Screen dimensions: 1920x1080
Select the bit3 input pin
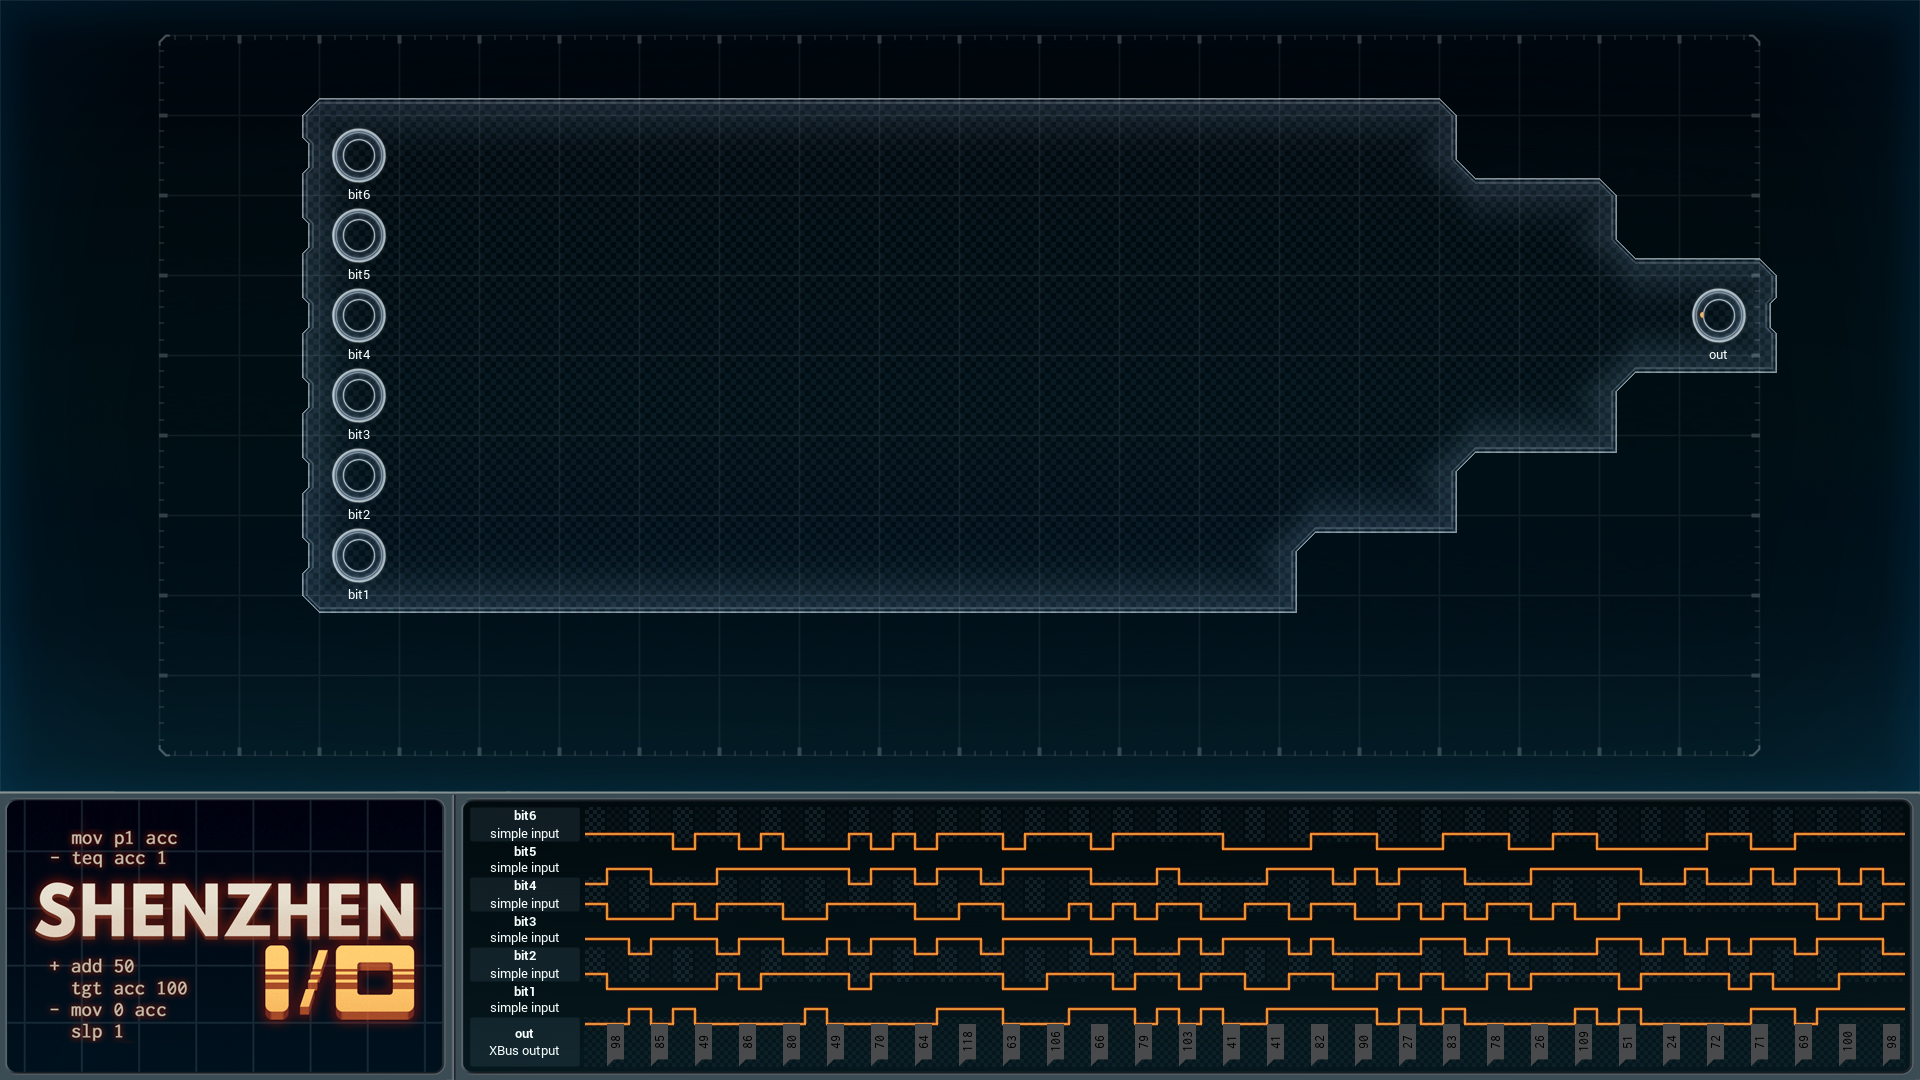[358, 396]
